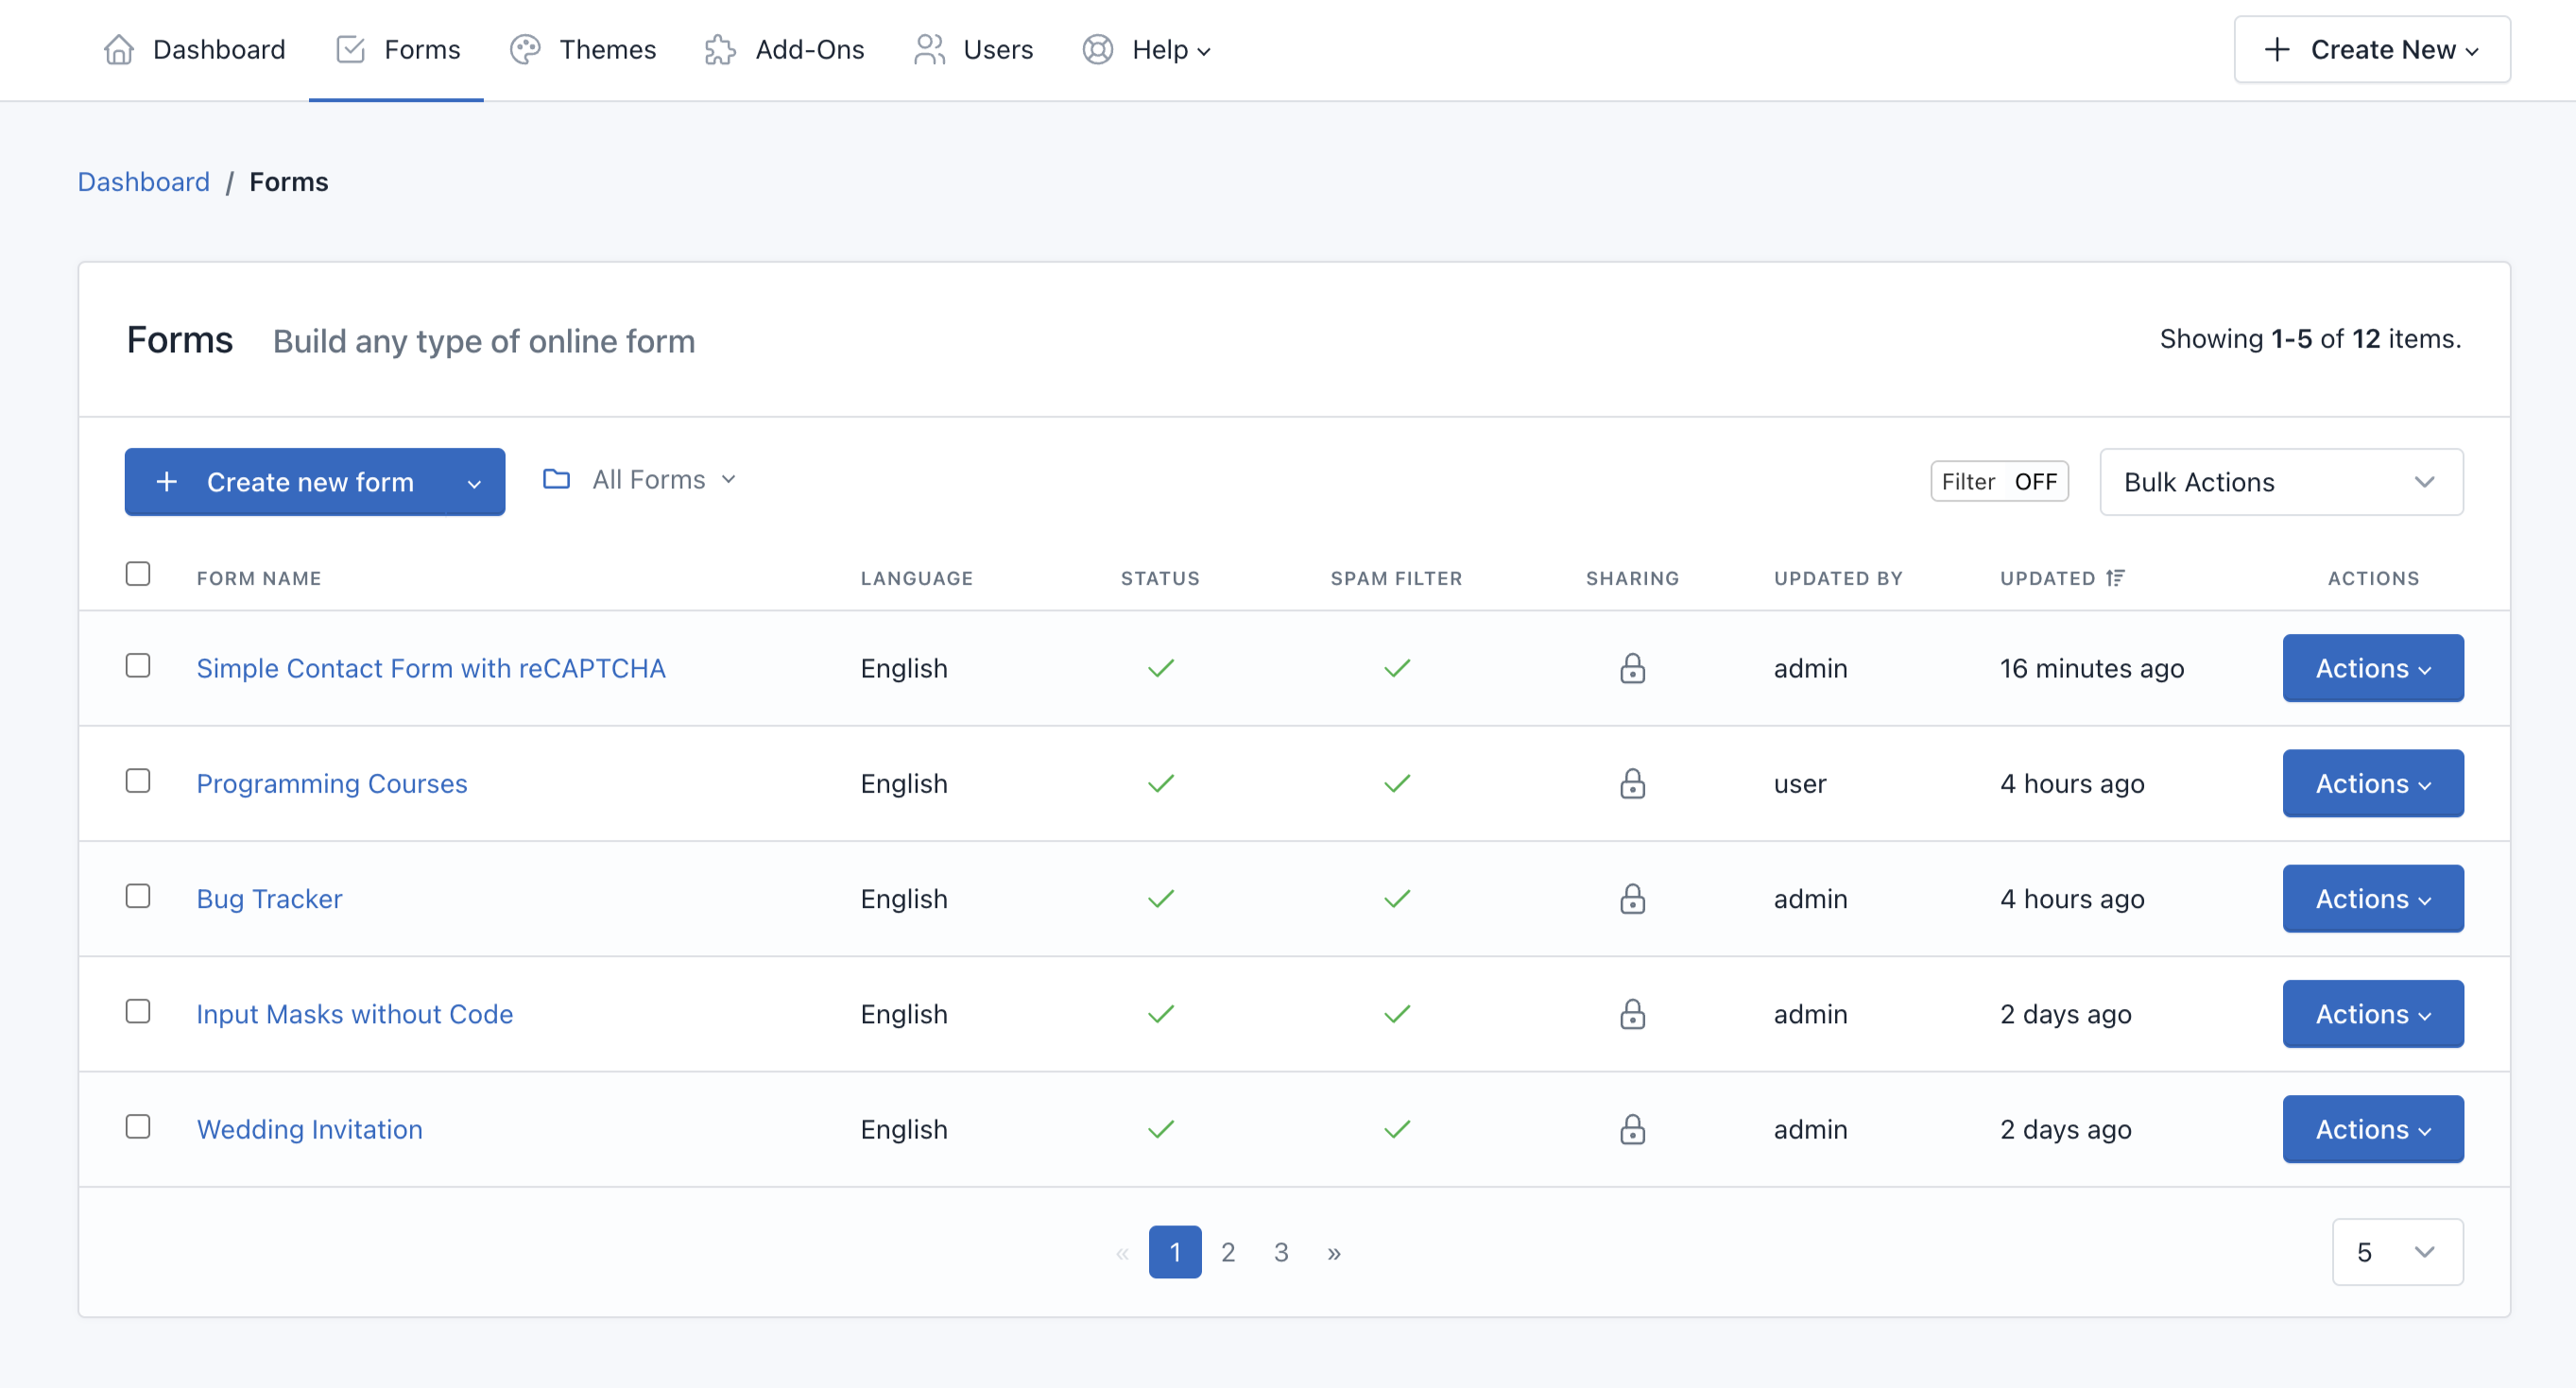Click the Themes palette icon
This screenshot has height=1388, width=2576.
tap(525, 50)
